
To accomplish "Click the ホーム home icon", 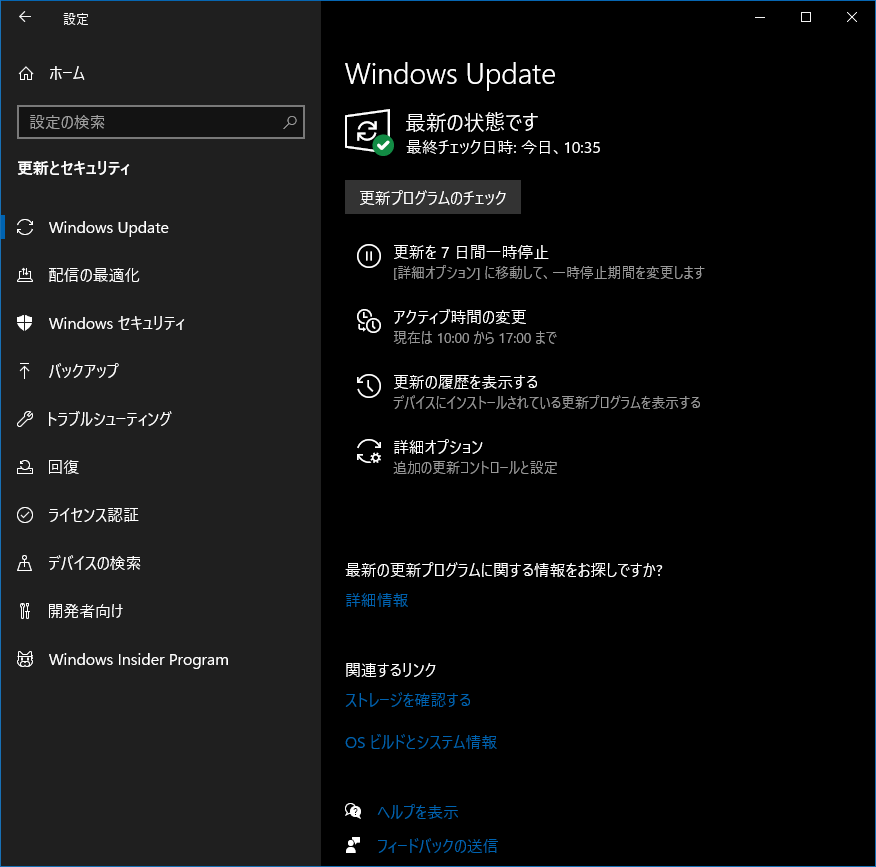I will [x=26, y=74].
